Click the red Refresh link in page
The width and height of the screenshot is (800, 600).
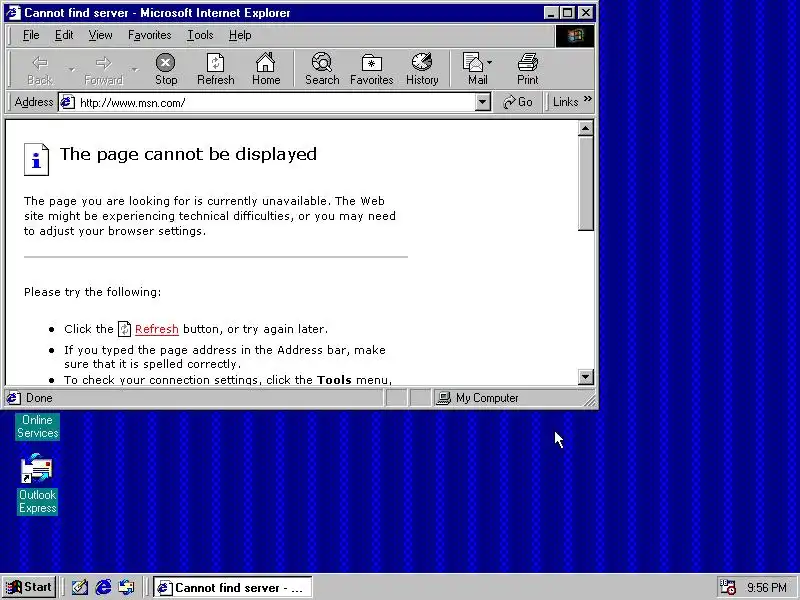coord(157,329)
